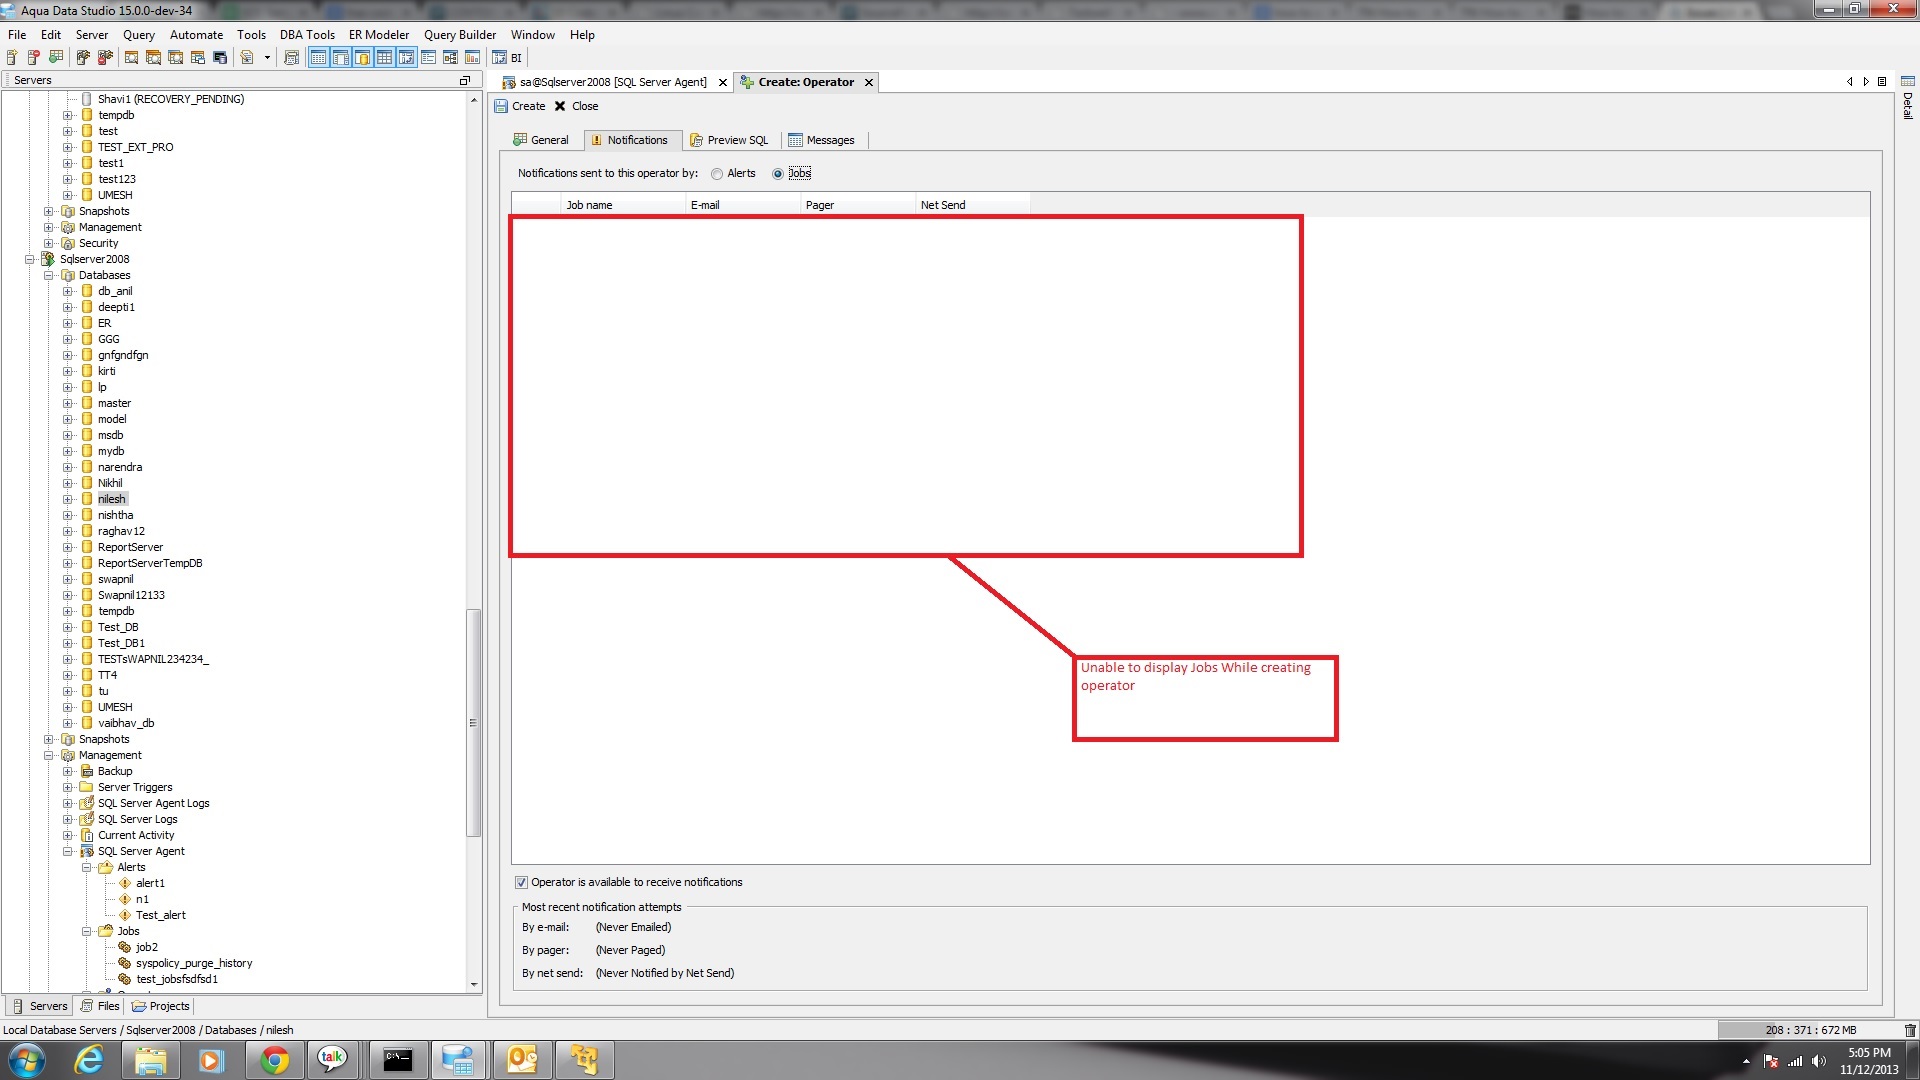Click the database-with-monitor toolbar icon
The width and height of the screenshot is (1920, 1080).
tap(220, 58)
